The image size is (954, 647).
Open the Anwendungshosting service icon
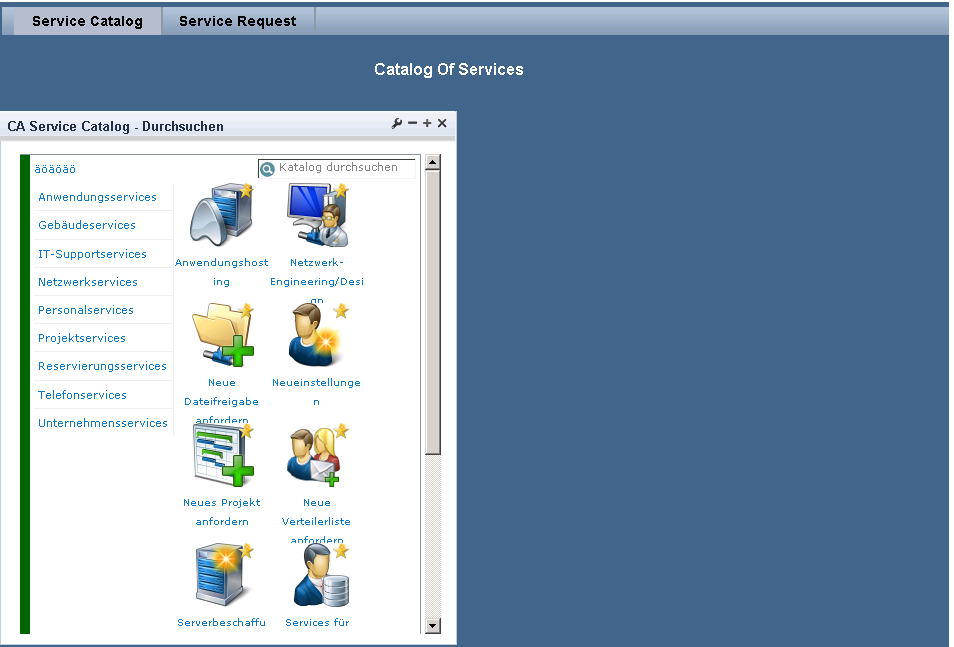click(x=221, y=214)
